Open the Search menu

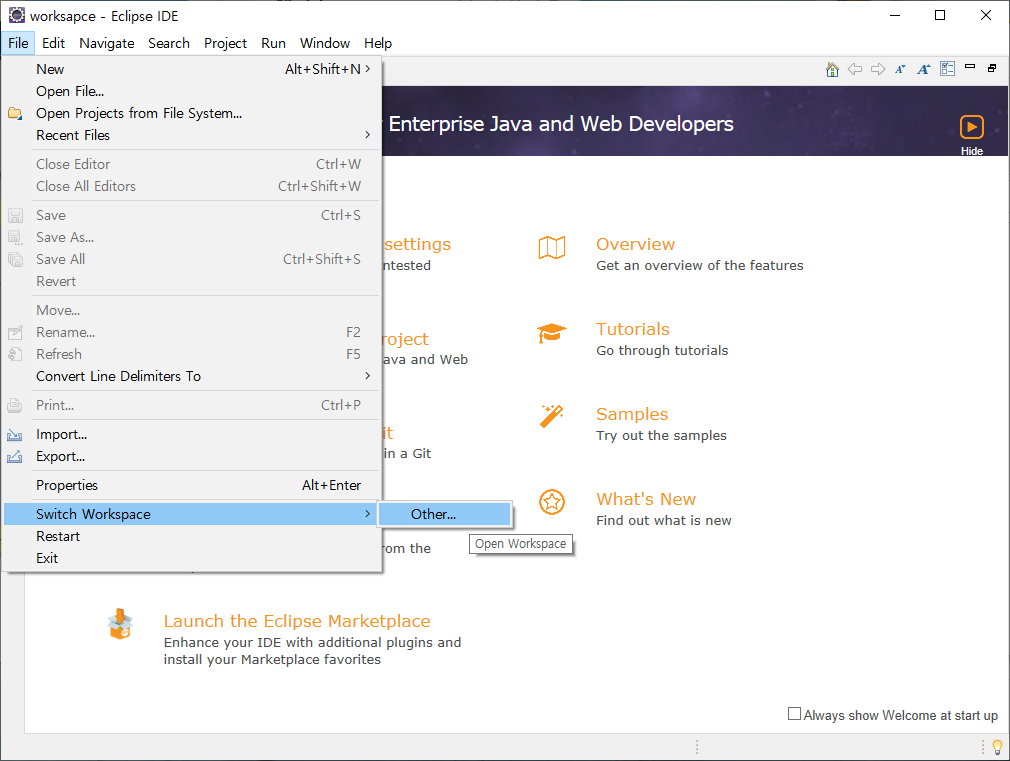click(x=169, y=43)
